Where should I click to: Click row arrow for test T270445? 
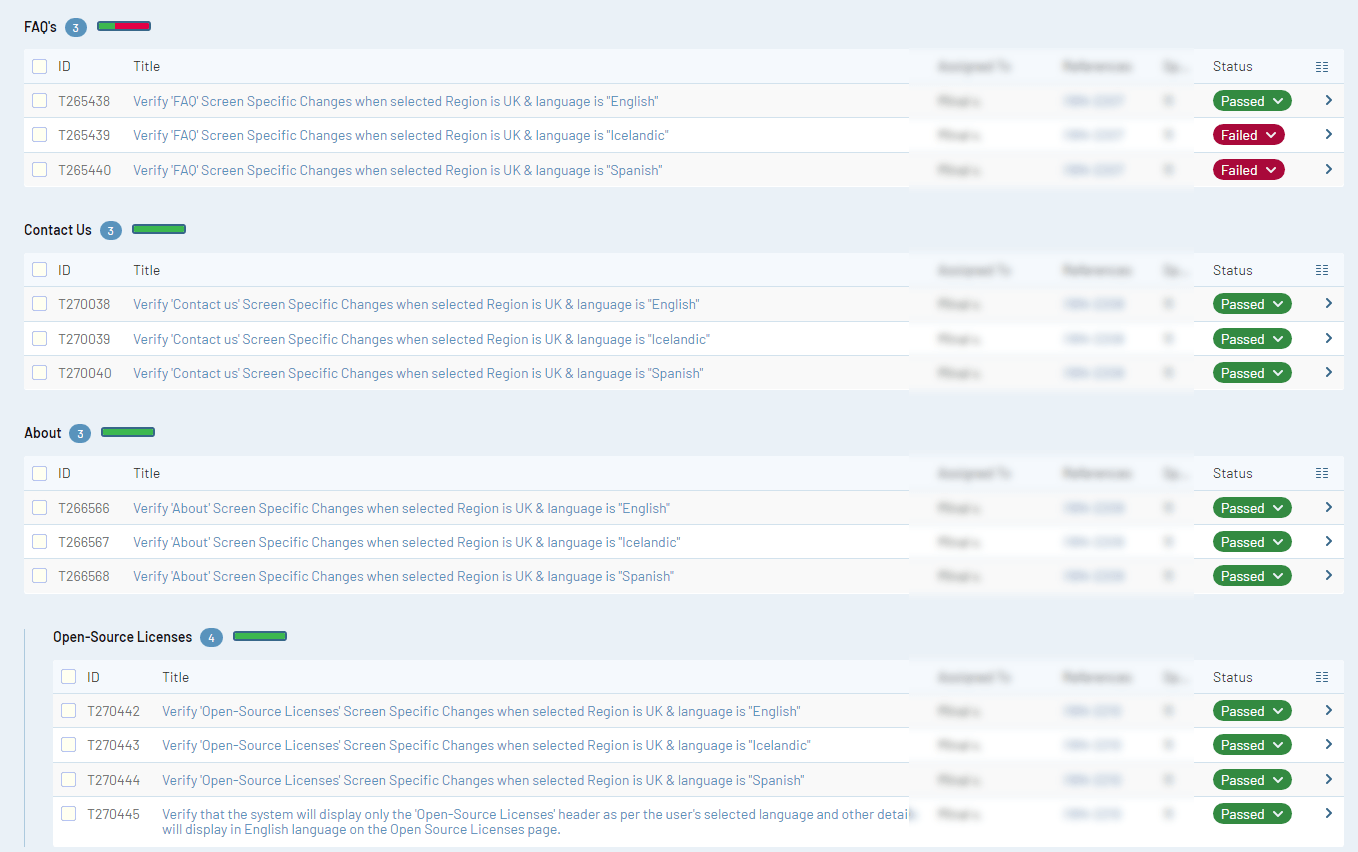point(1328,814)
